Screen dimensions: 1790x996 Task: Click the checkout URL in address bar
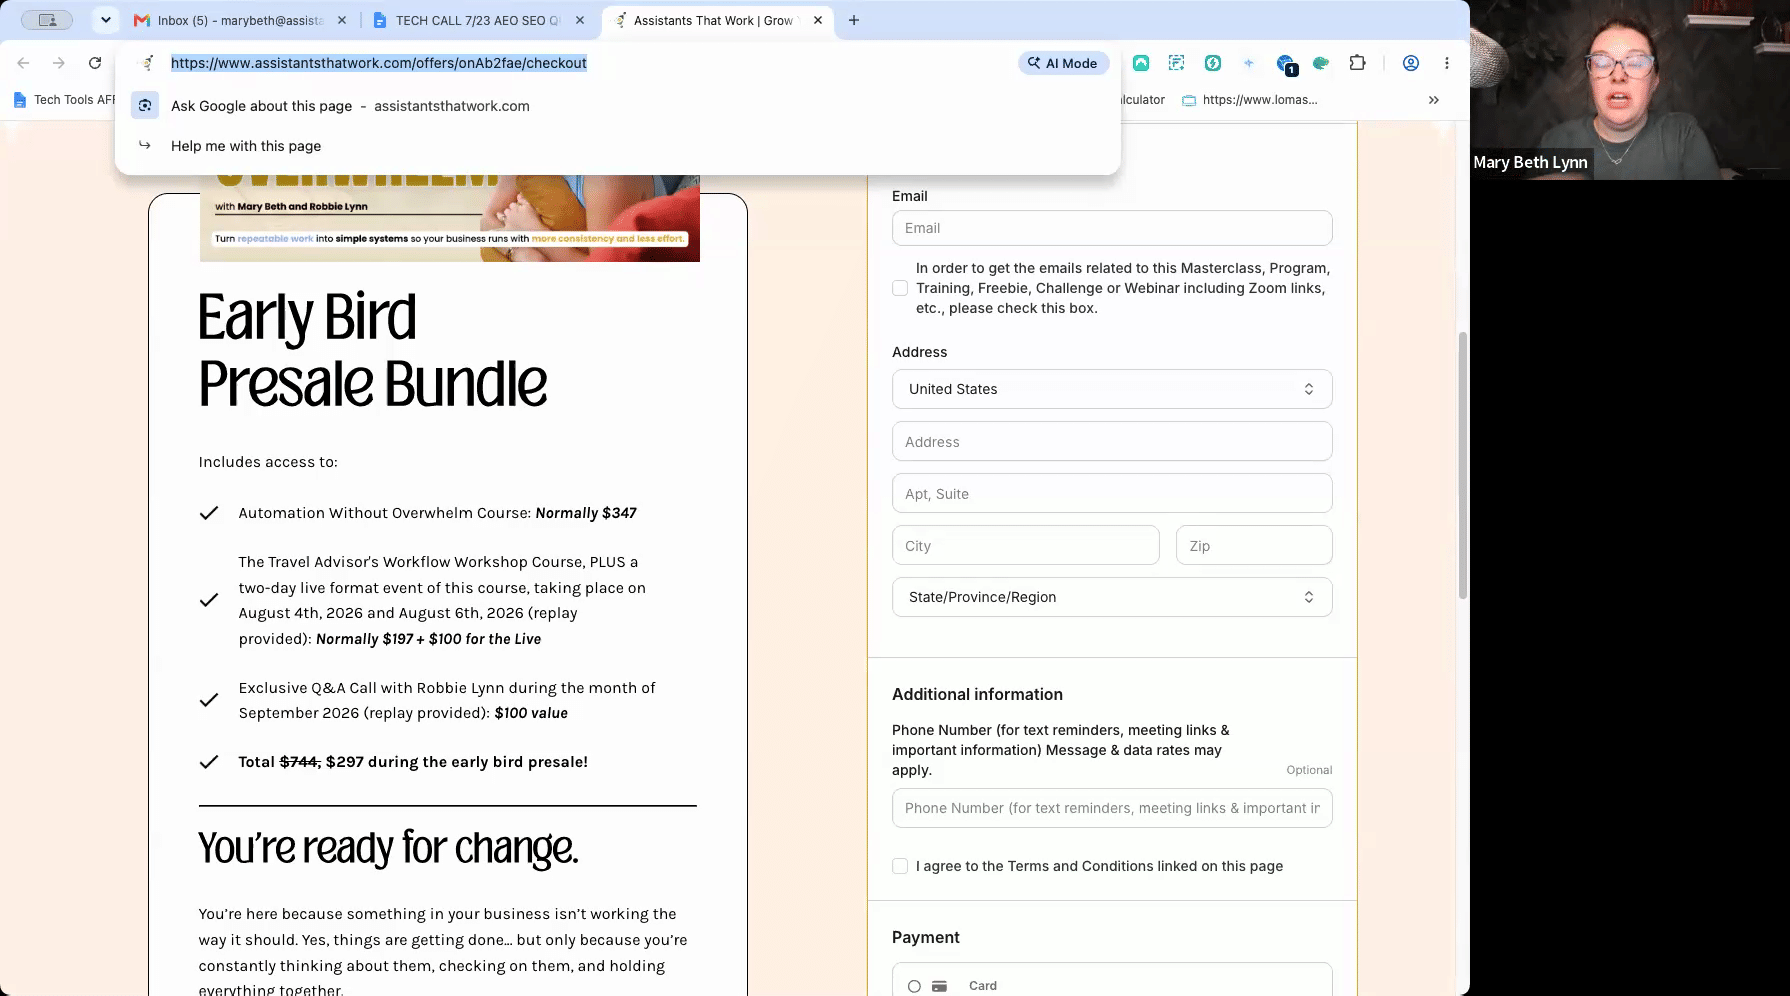(x=379, y=63)
